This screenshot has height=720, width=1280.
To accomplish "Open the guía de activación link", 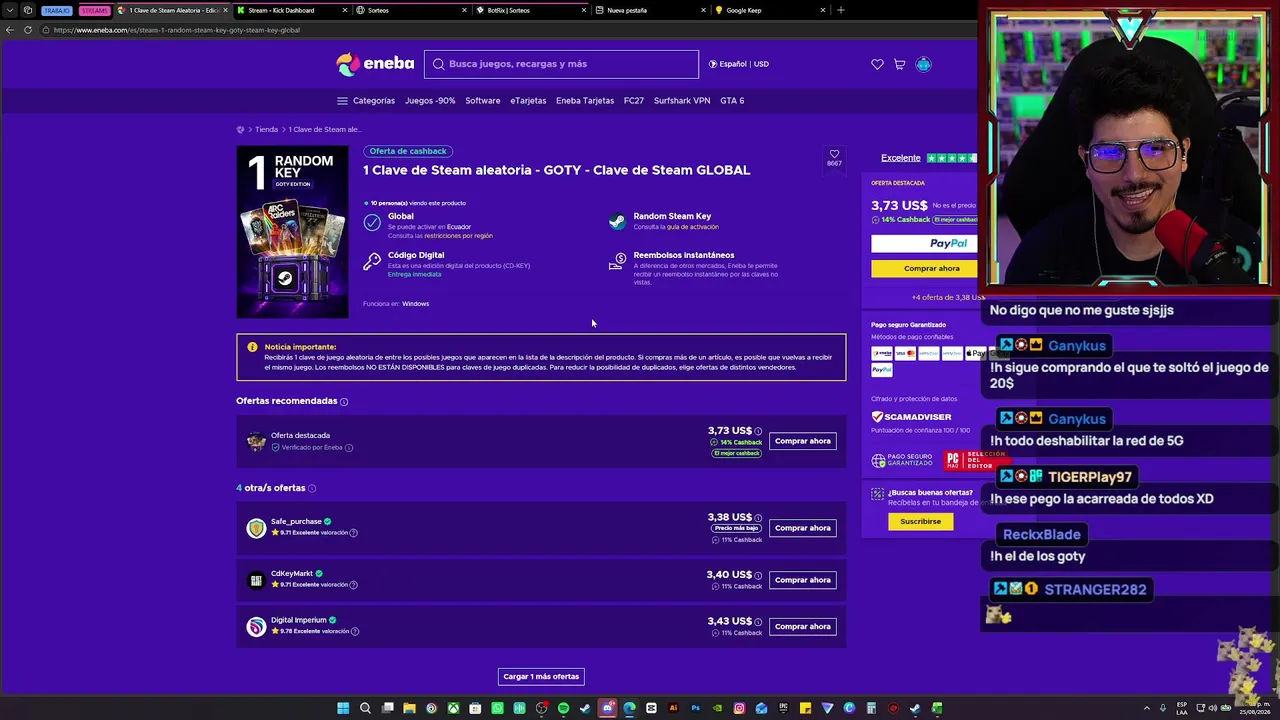I will point(693,227).
